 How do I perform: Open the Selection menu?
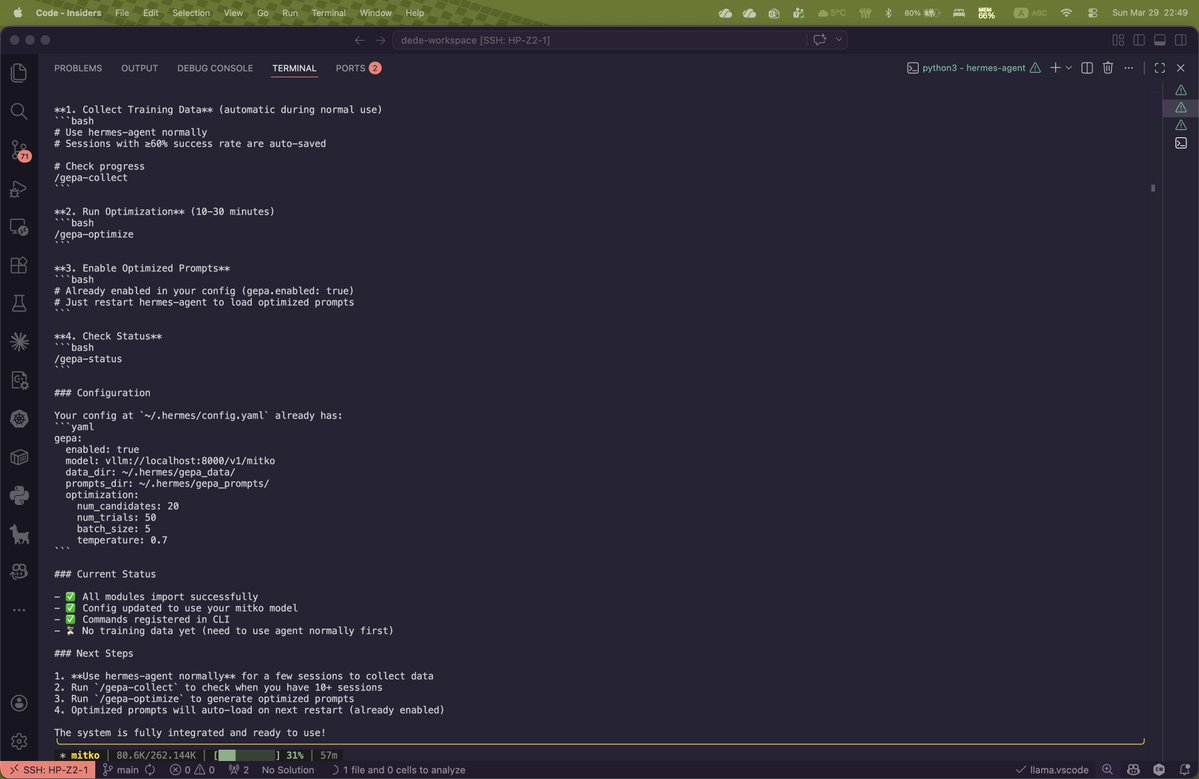click(x=190, y=13)
